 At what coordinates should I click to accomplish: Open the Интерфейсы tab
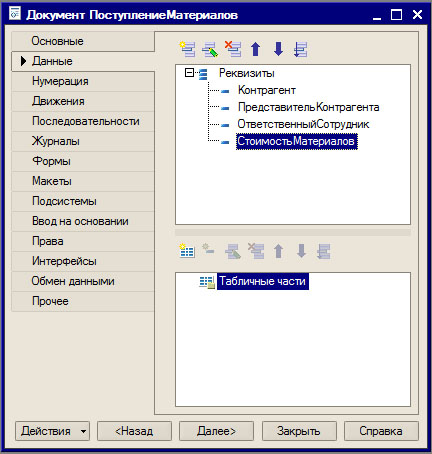[x=83, y=261]
